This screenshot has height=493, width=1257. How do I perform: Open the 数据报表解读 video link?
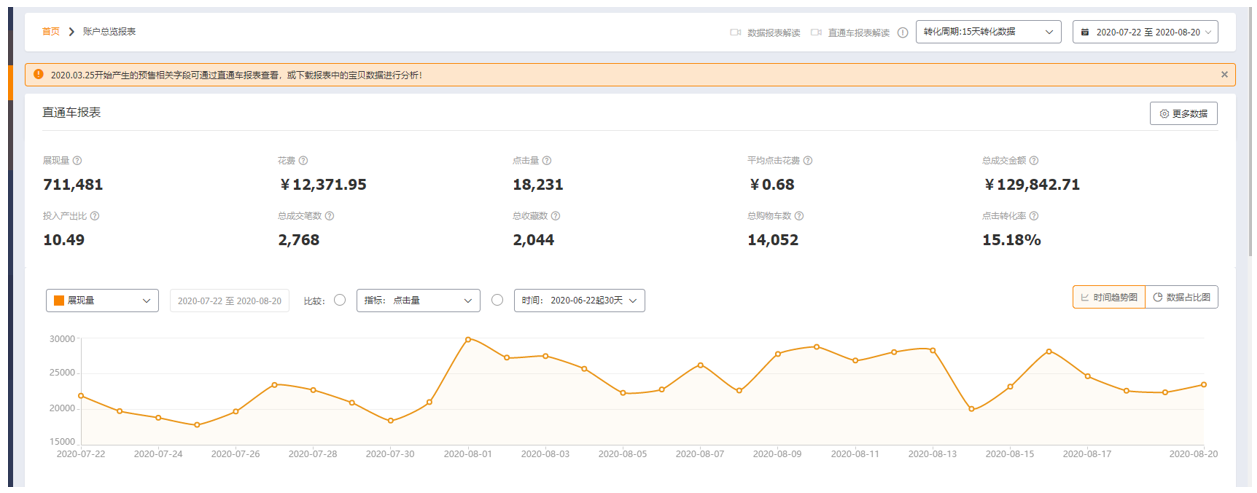click(x=765, y=32)
